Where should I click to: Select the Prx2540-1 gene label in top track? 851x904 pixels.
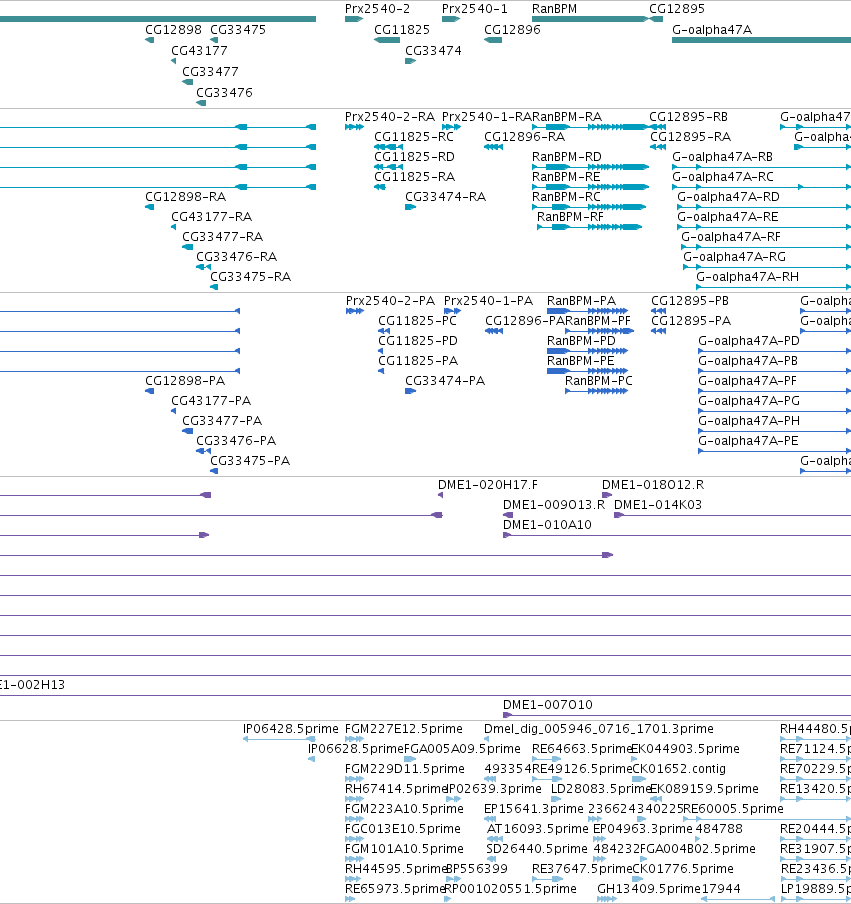[475, 9]
